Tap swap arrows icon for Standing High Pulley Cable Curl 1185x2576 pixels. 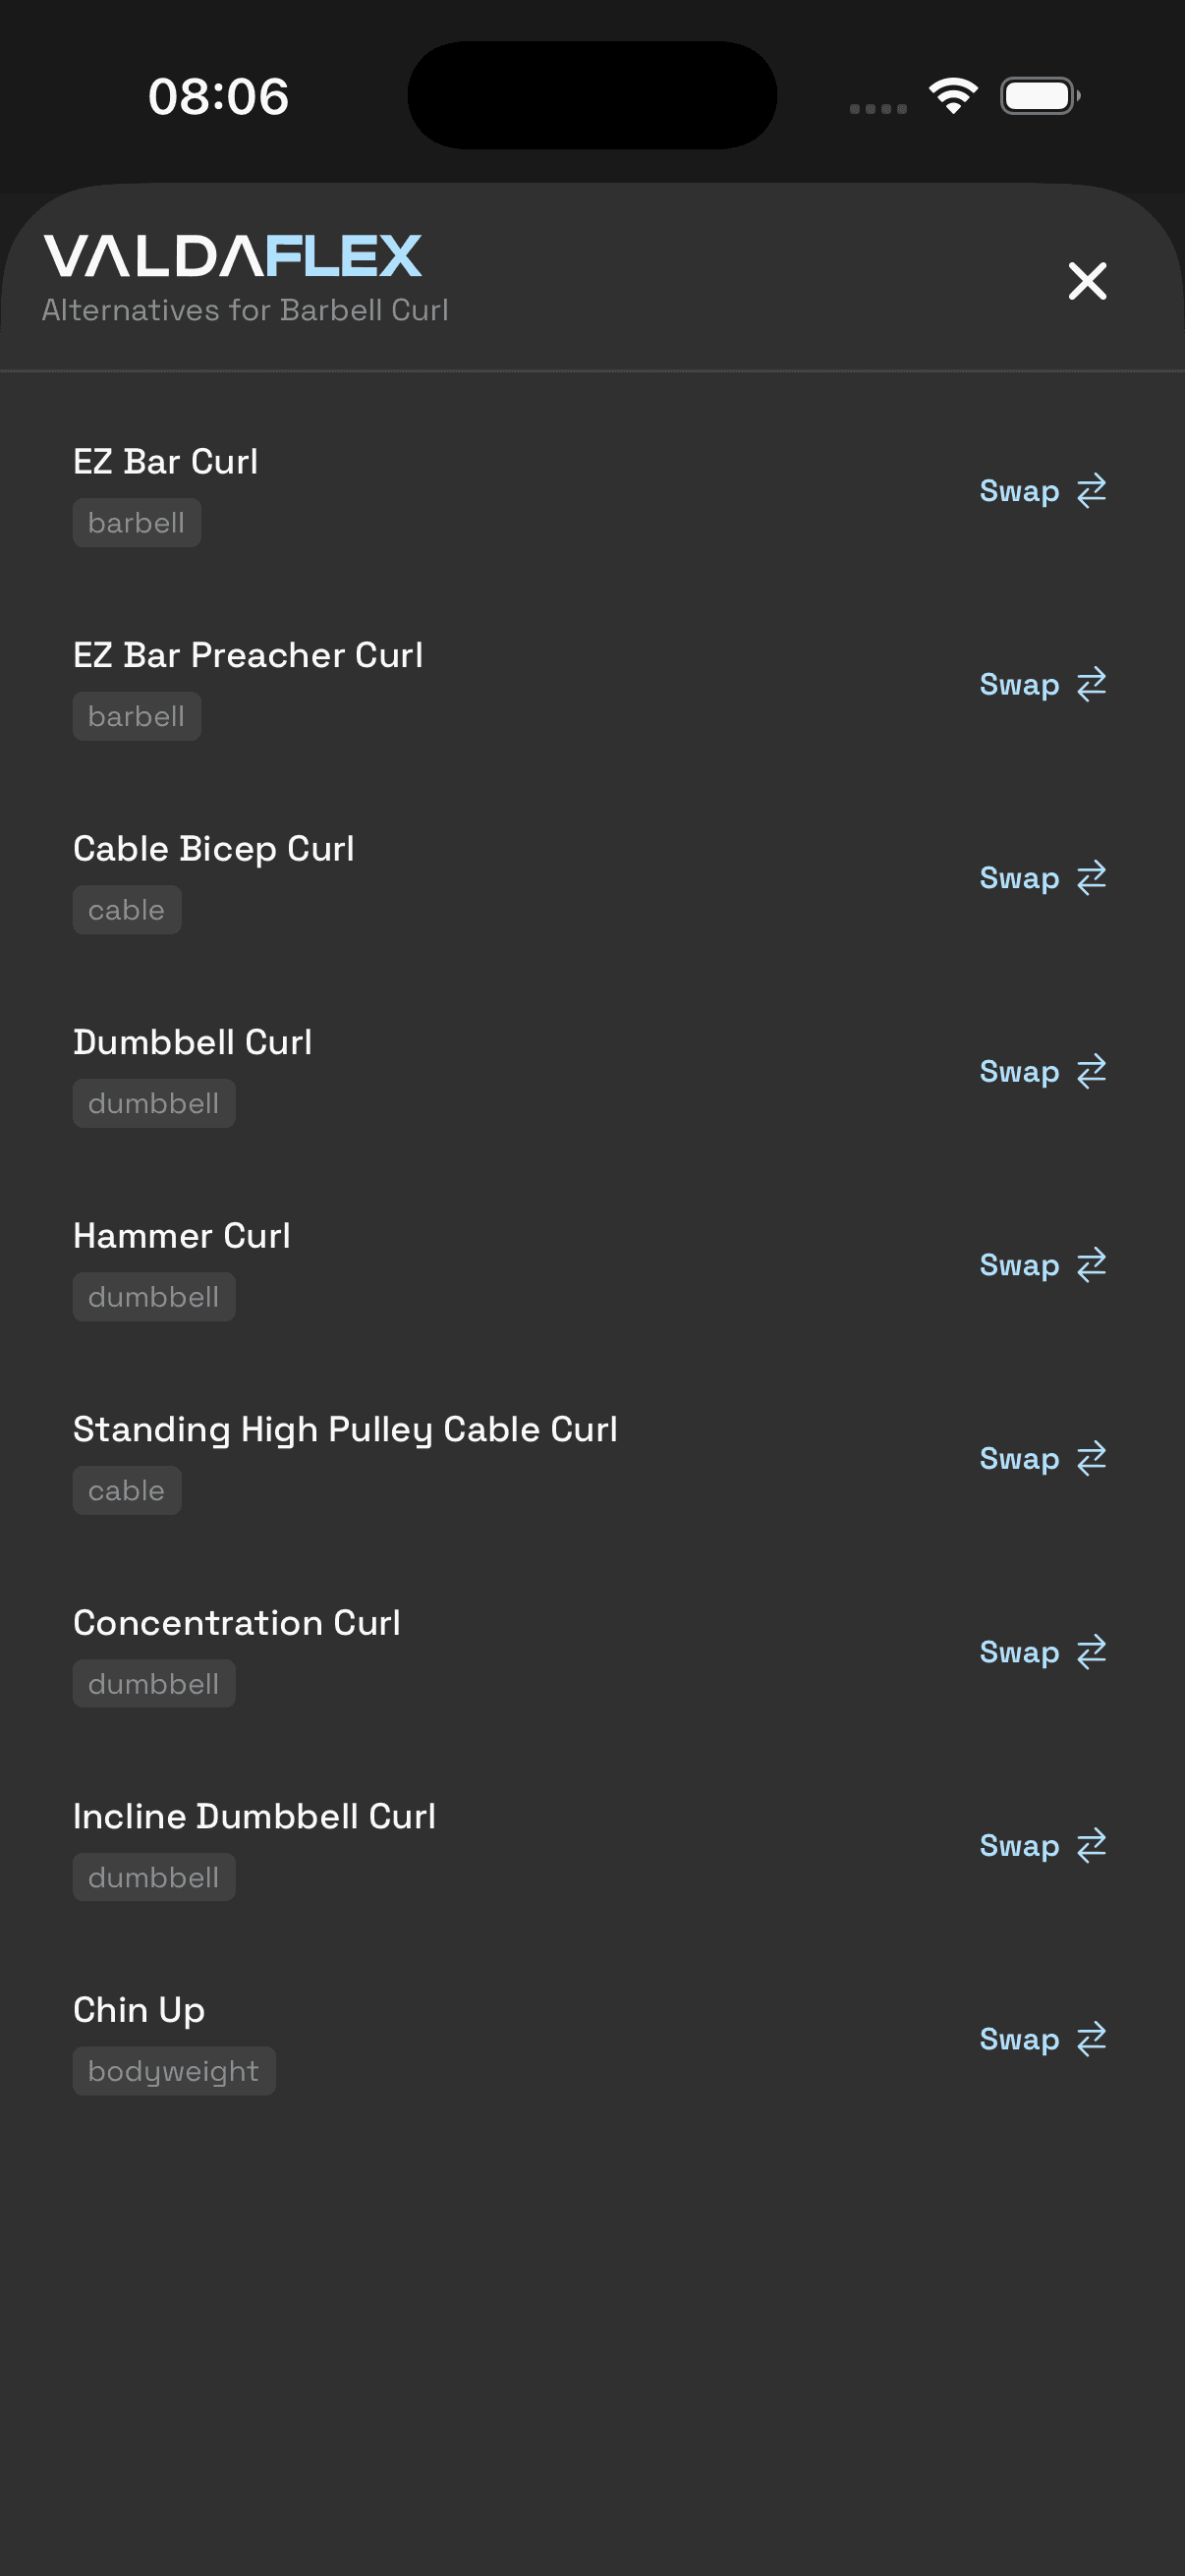click(1091, 1459)
